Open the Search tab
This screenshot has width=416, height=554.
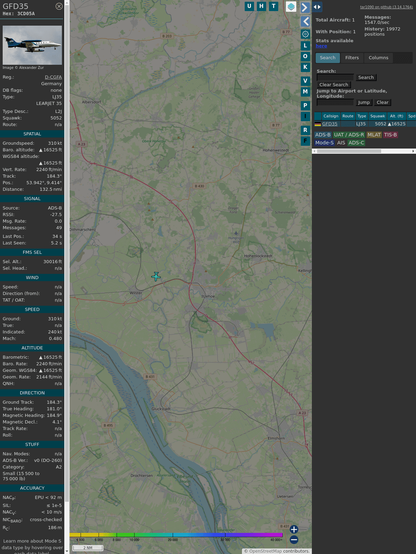pos(328,58)
